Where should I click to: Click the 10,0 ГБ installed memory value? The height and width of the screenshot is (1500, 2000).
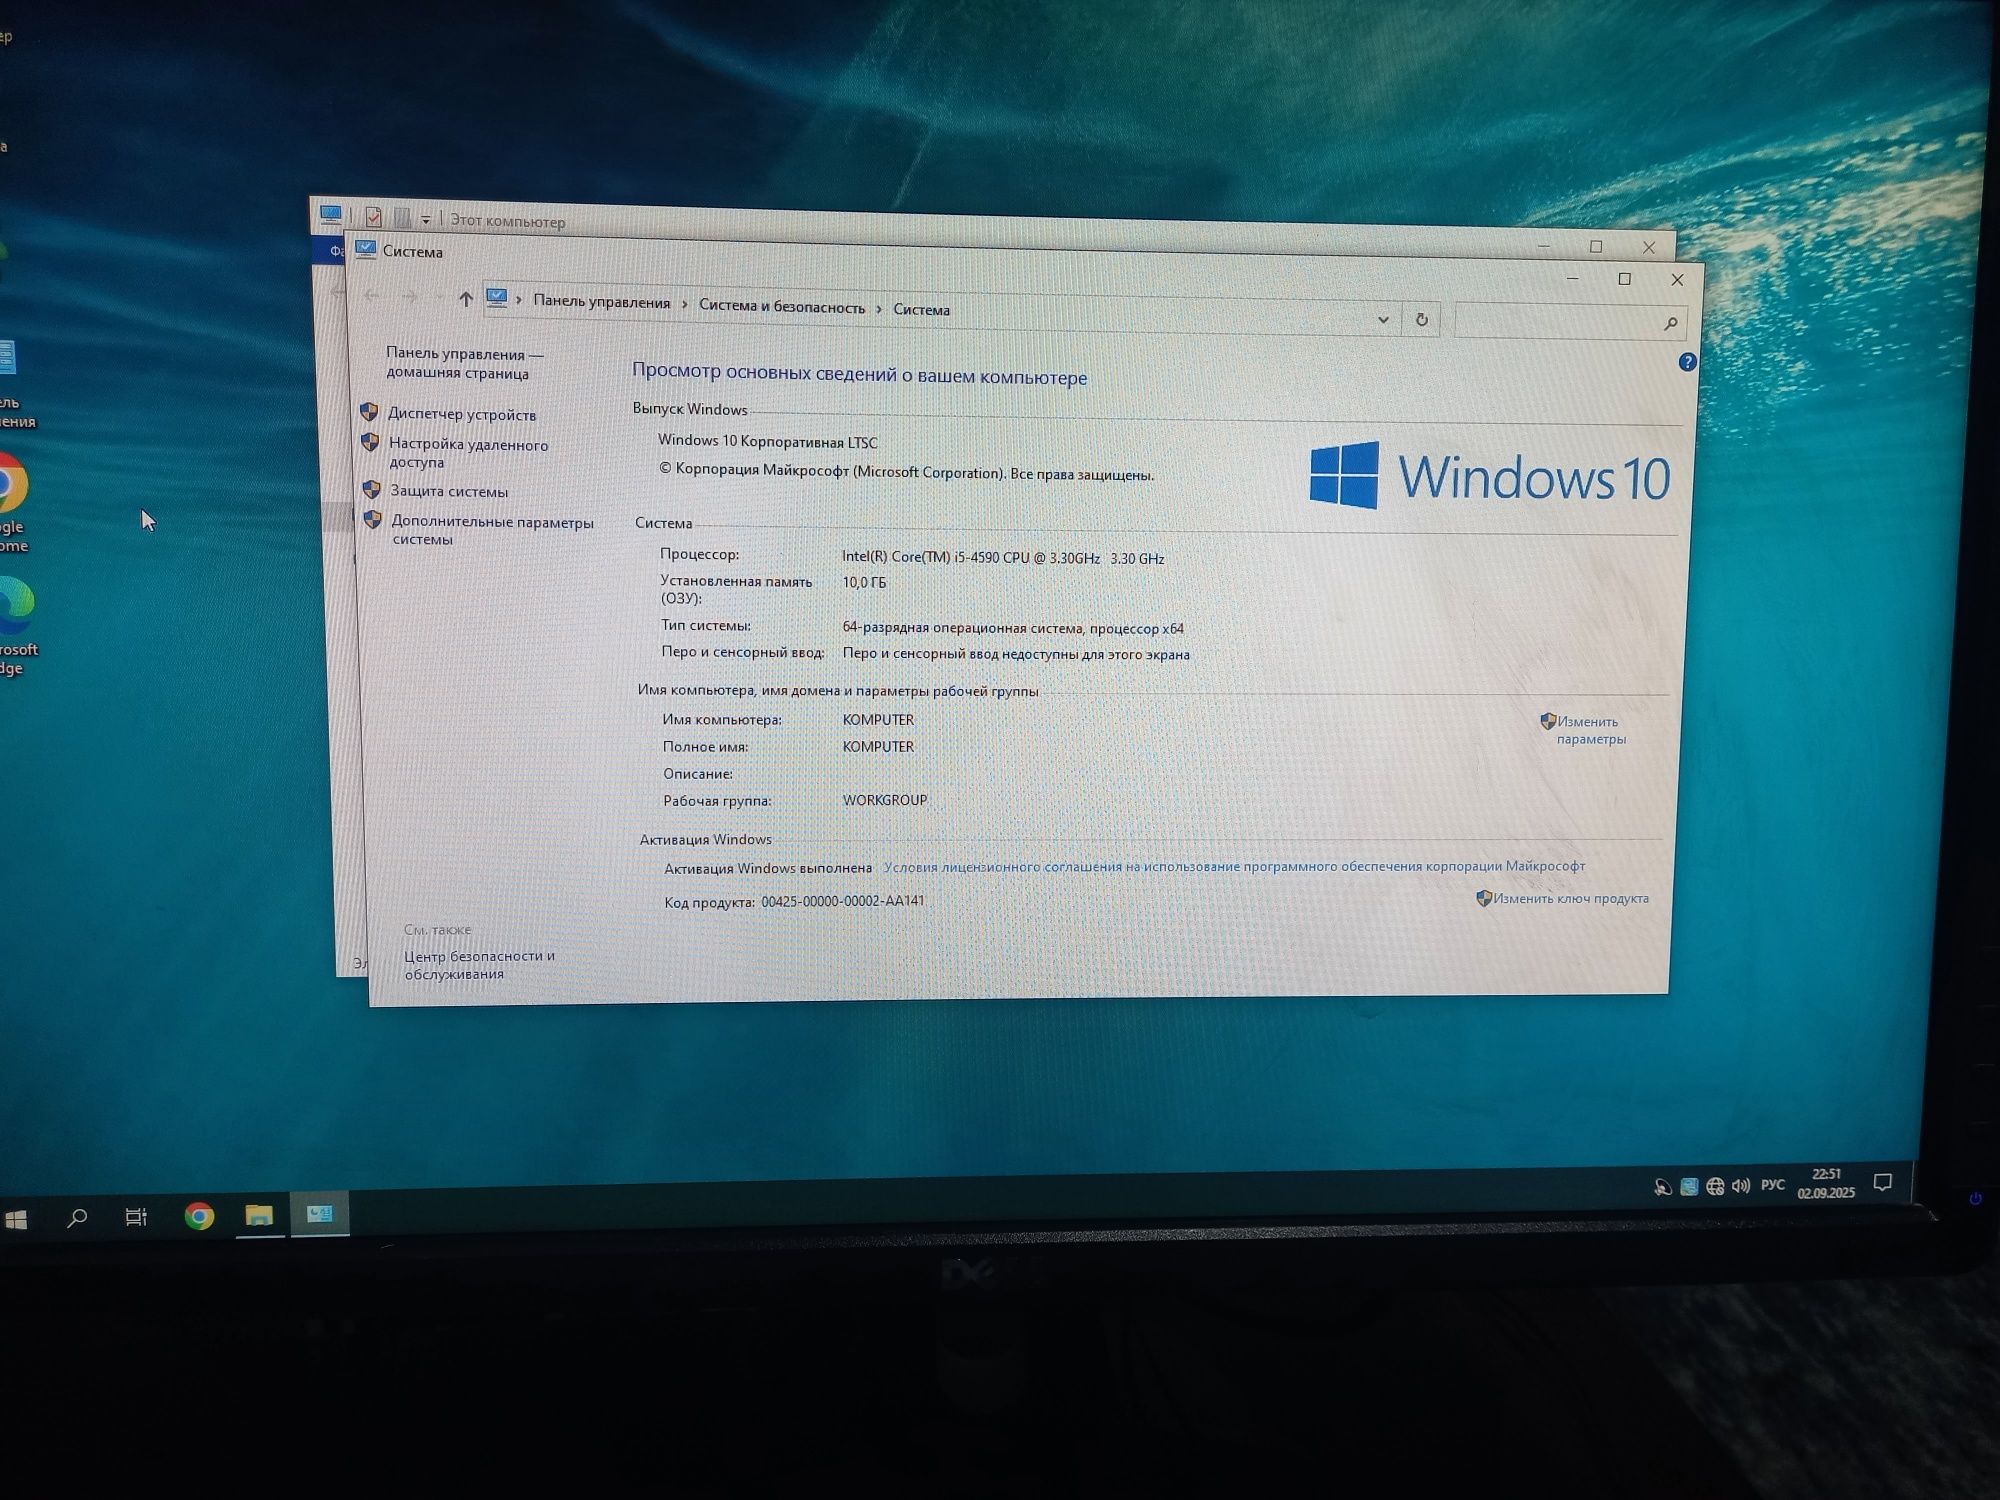(864, 582)
